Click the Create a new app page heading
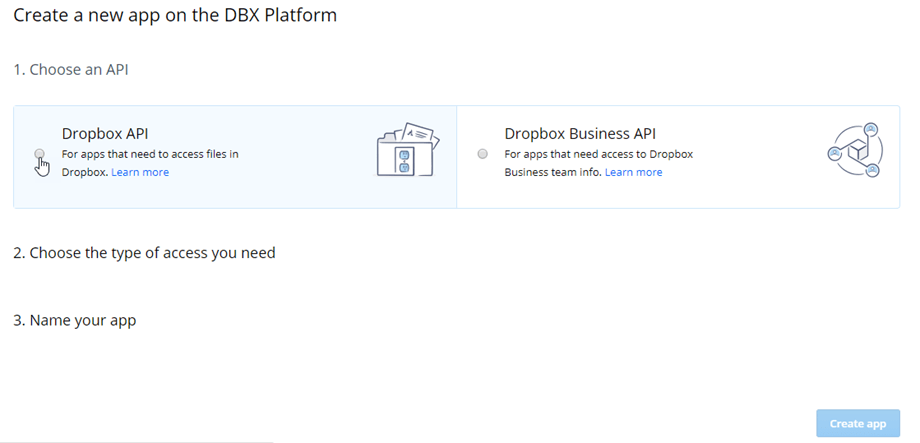The height and width of the screenshot is (443, 920). (x=175, y=16)
